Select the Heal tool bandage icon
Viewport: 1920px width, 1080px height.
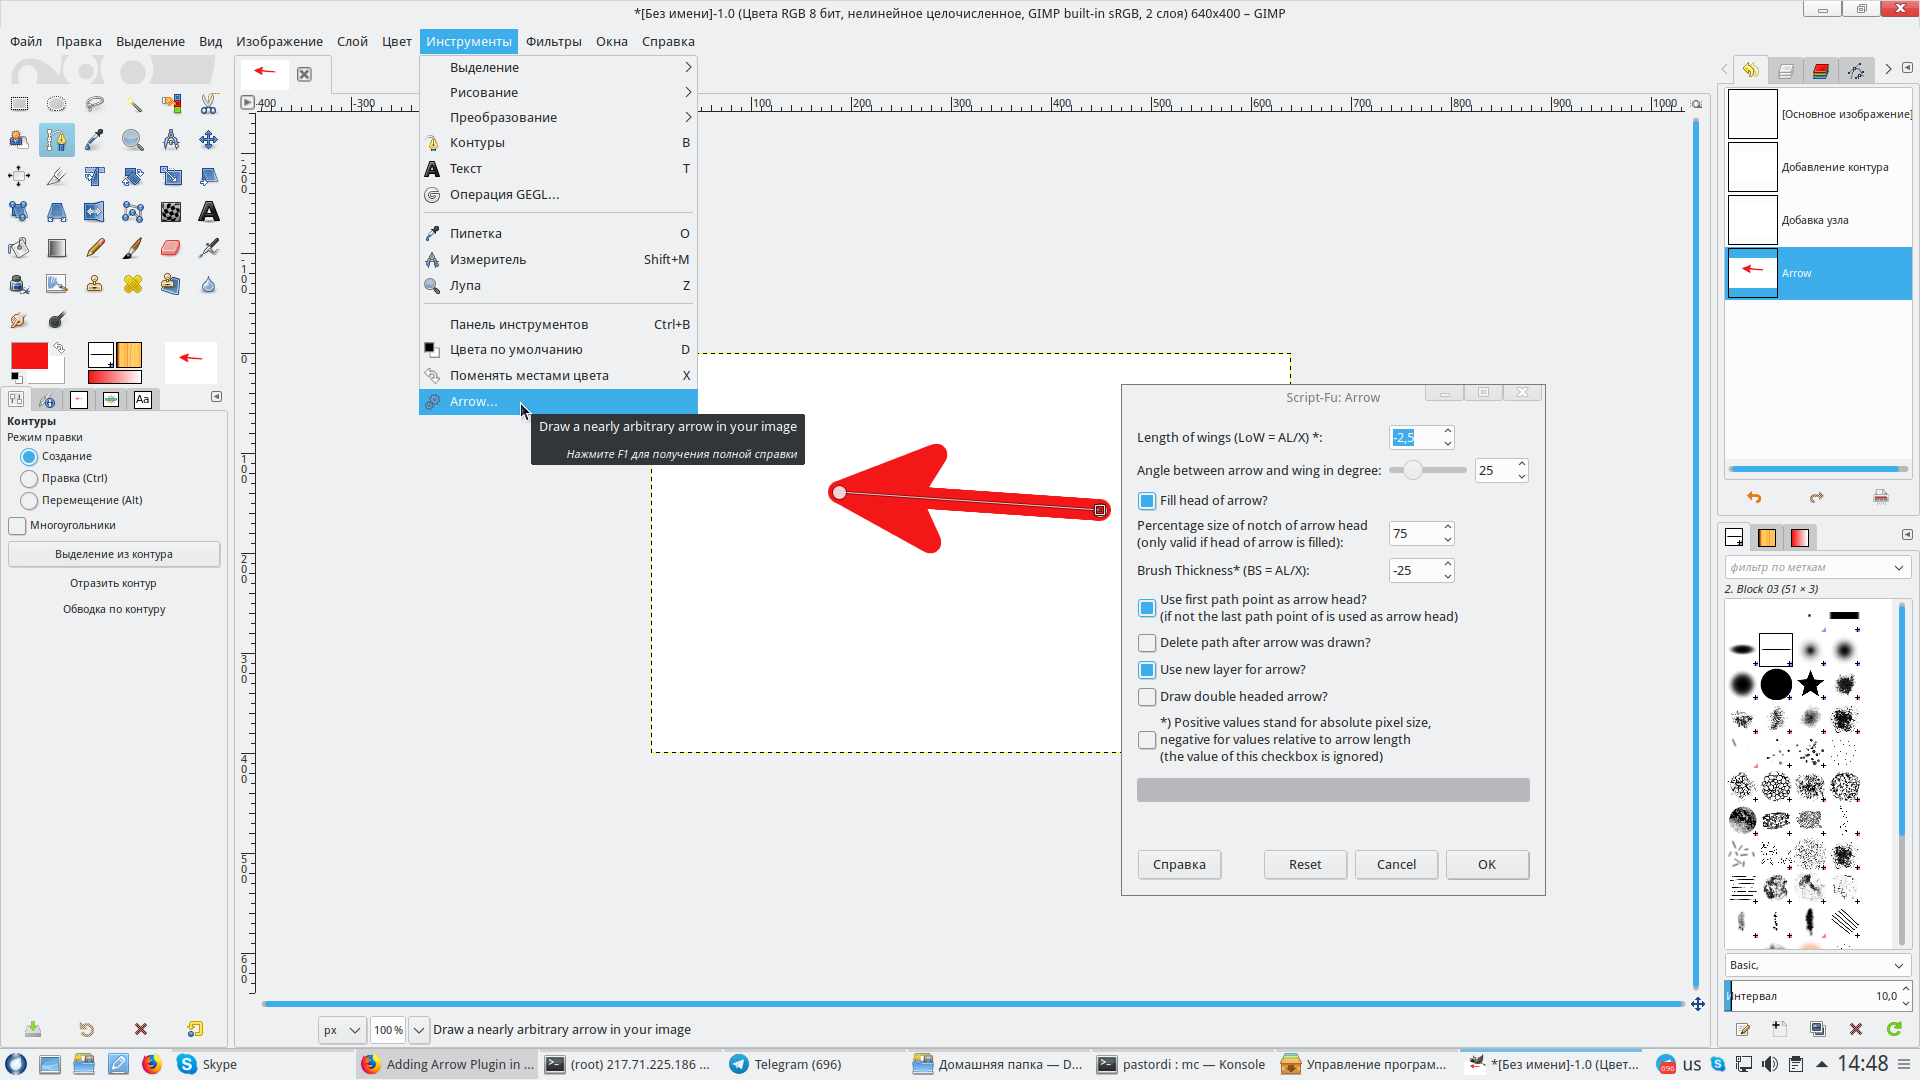pyautogui.click(x=133, y=284)
